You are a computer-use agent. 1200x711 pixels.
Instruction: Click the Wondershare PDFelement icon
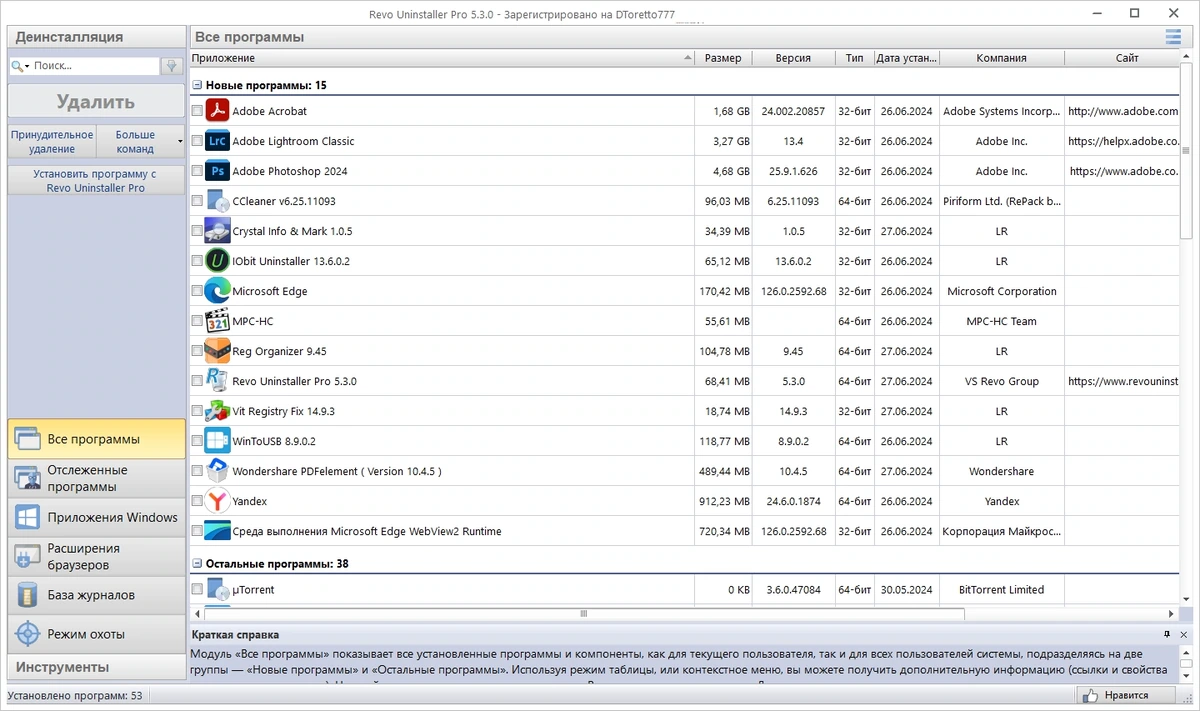coord(217,471)
